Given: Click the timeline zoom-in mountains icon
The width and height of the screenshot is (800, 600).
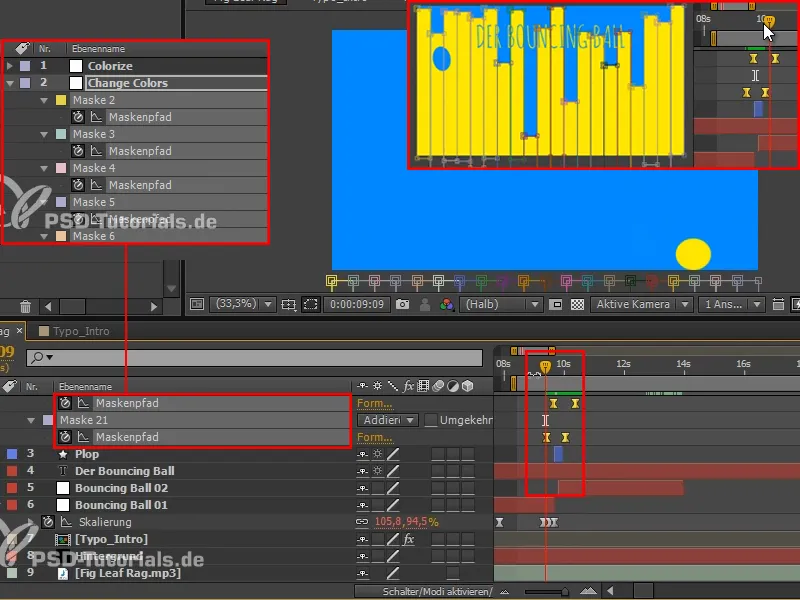Looking at the screenshot, I should point(588,591).
